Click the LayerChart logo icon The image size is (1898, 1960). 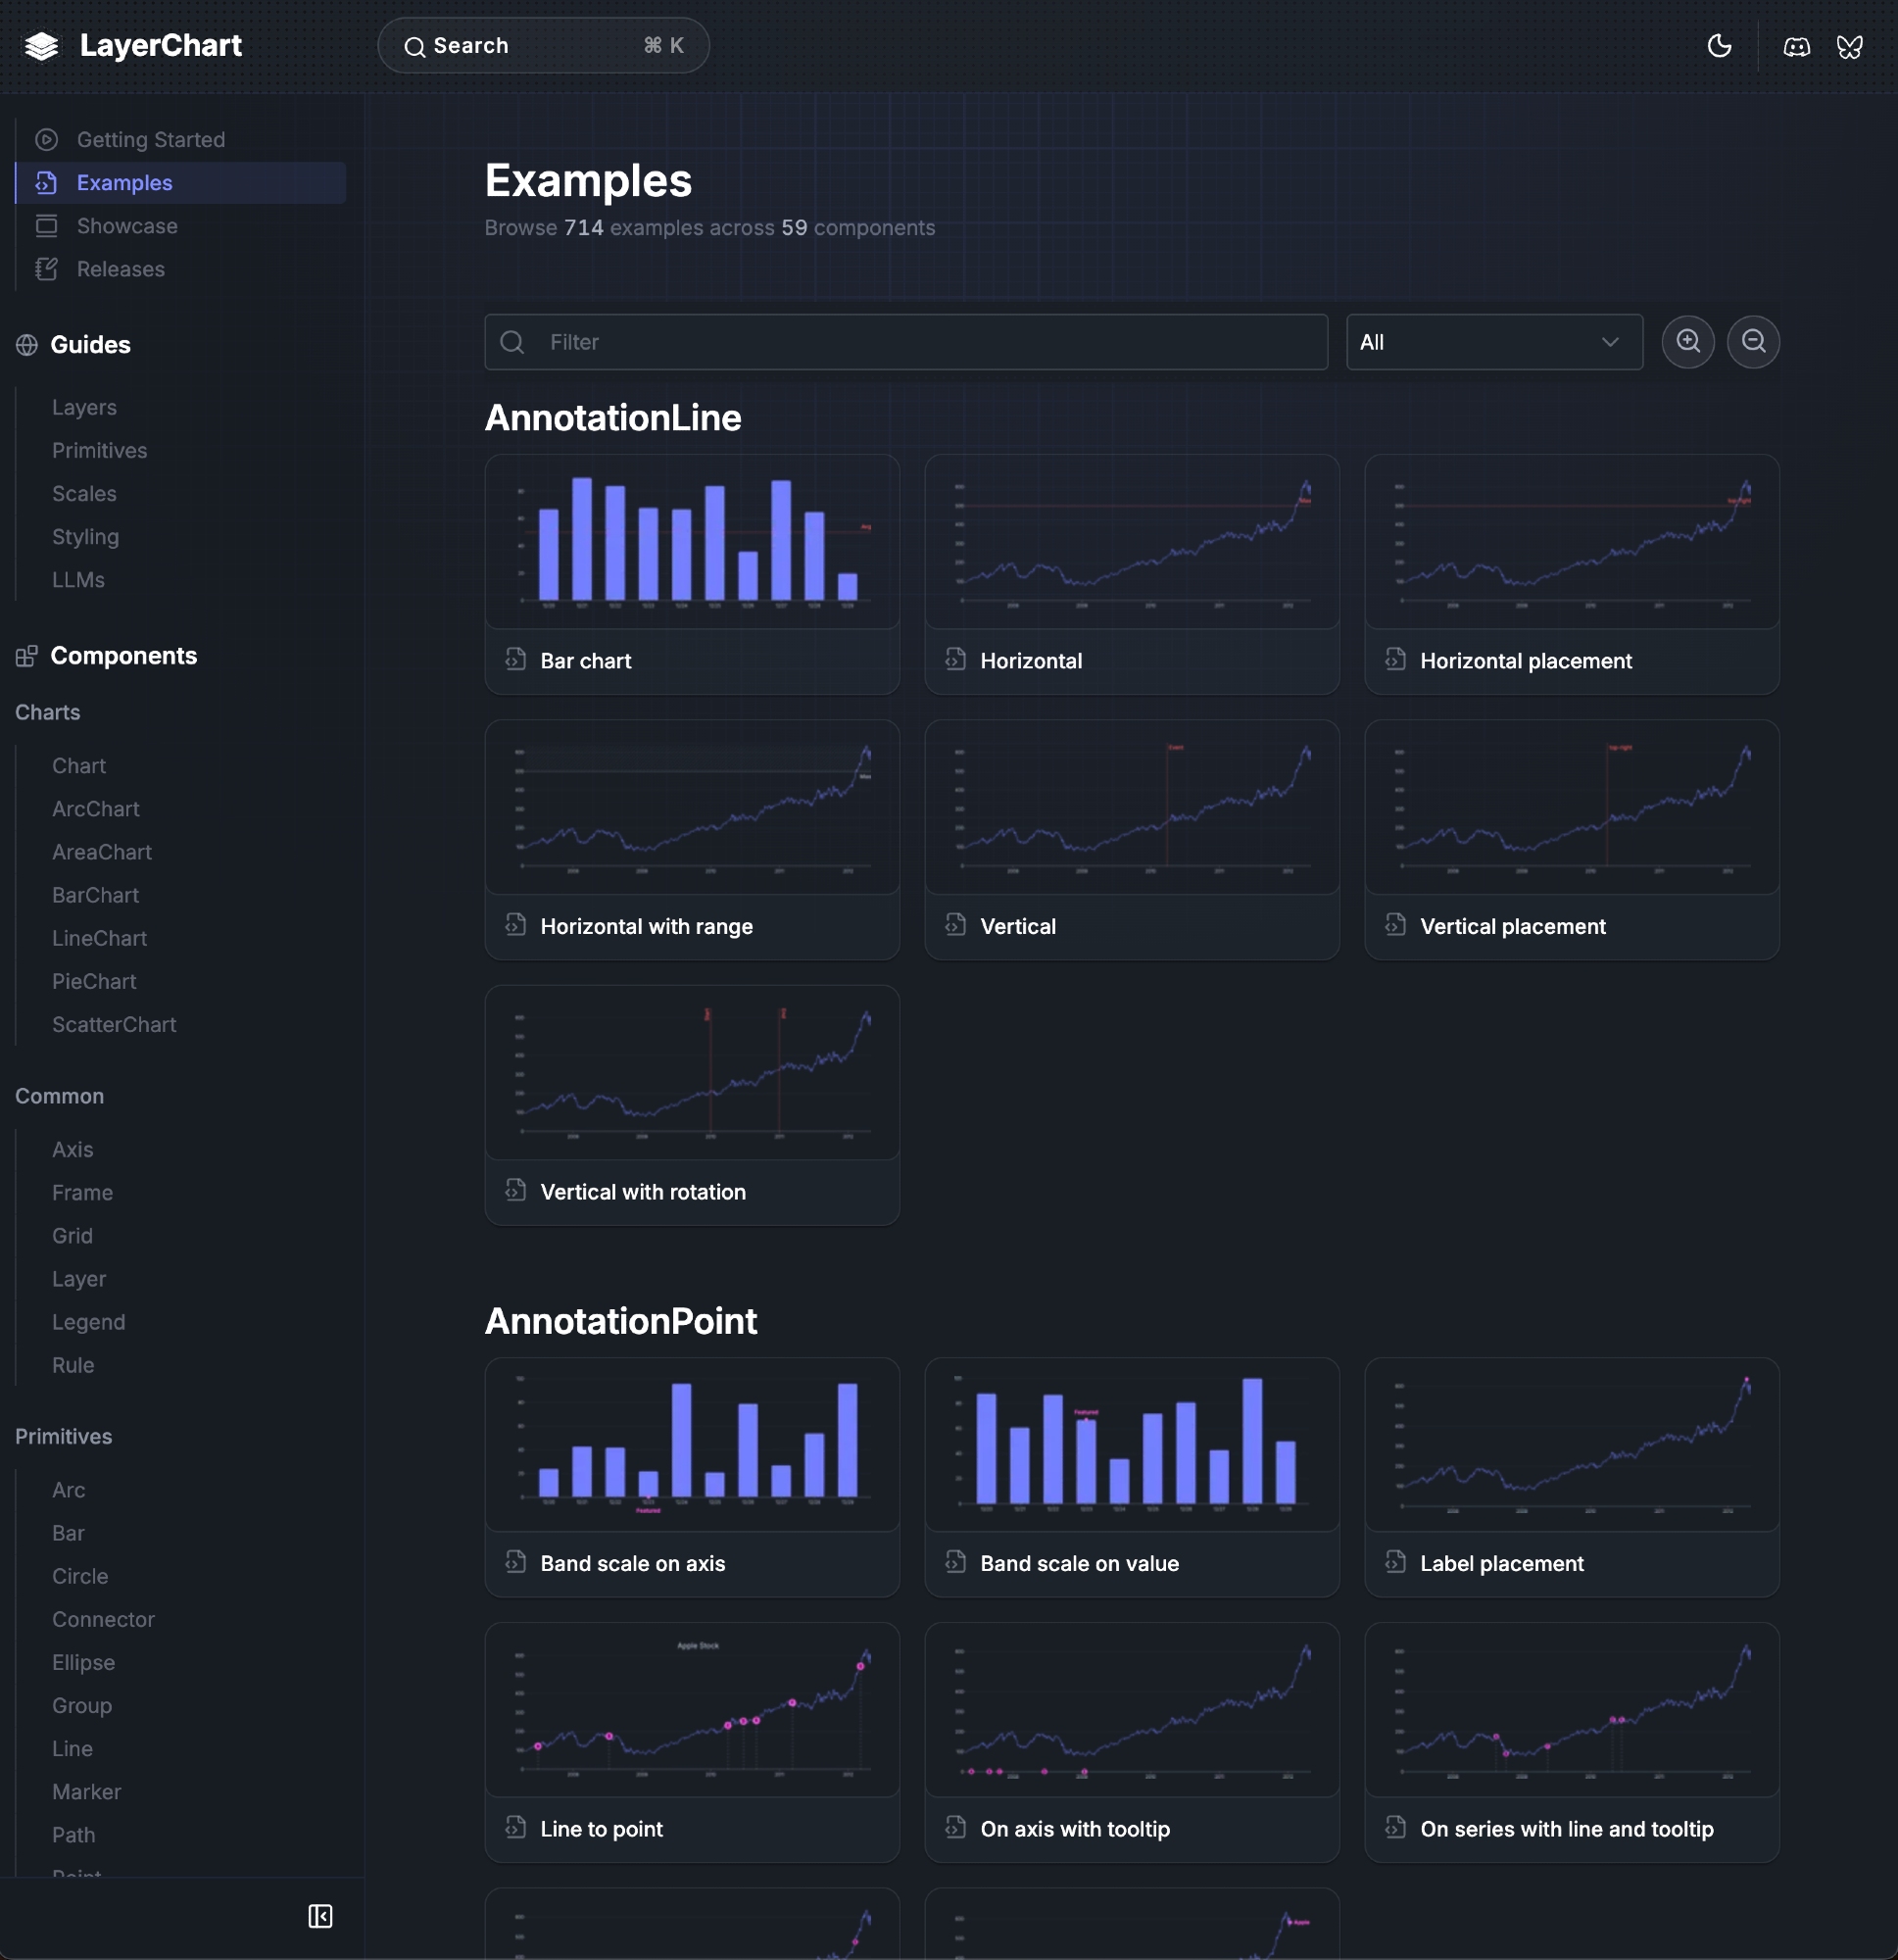[x=42, y=46]
